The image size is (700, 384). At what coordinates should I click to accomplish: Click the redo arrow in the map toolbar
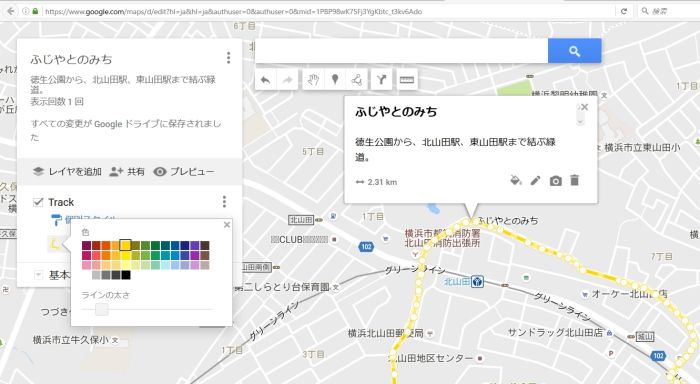point(288,80)
